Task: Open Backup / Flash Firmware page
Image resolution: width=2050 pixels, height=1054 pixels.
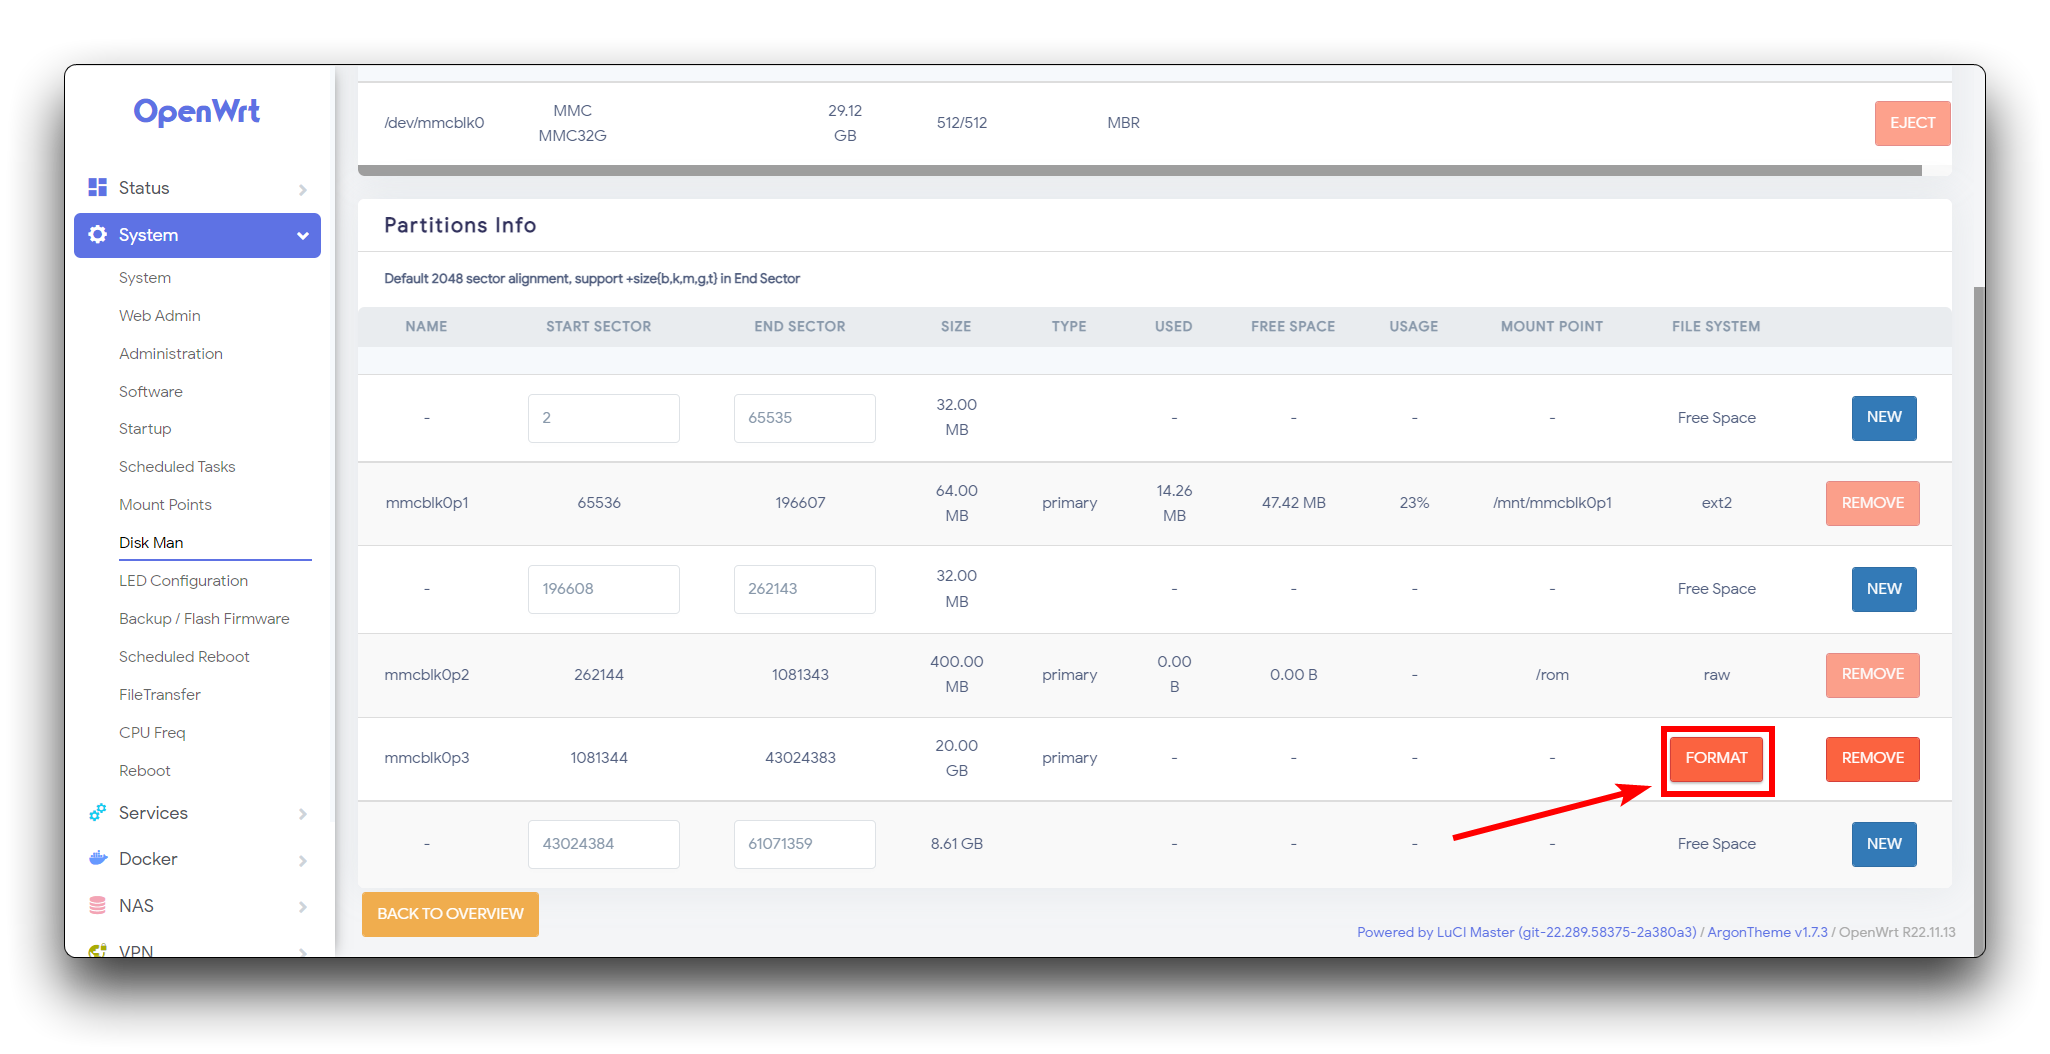Action: click(204, 619)
